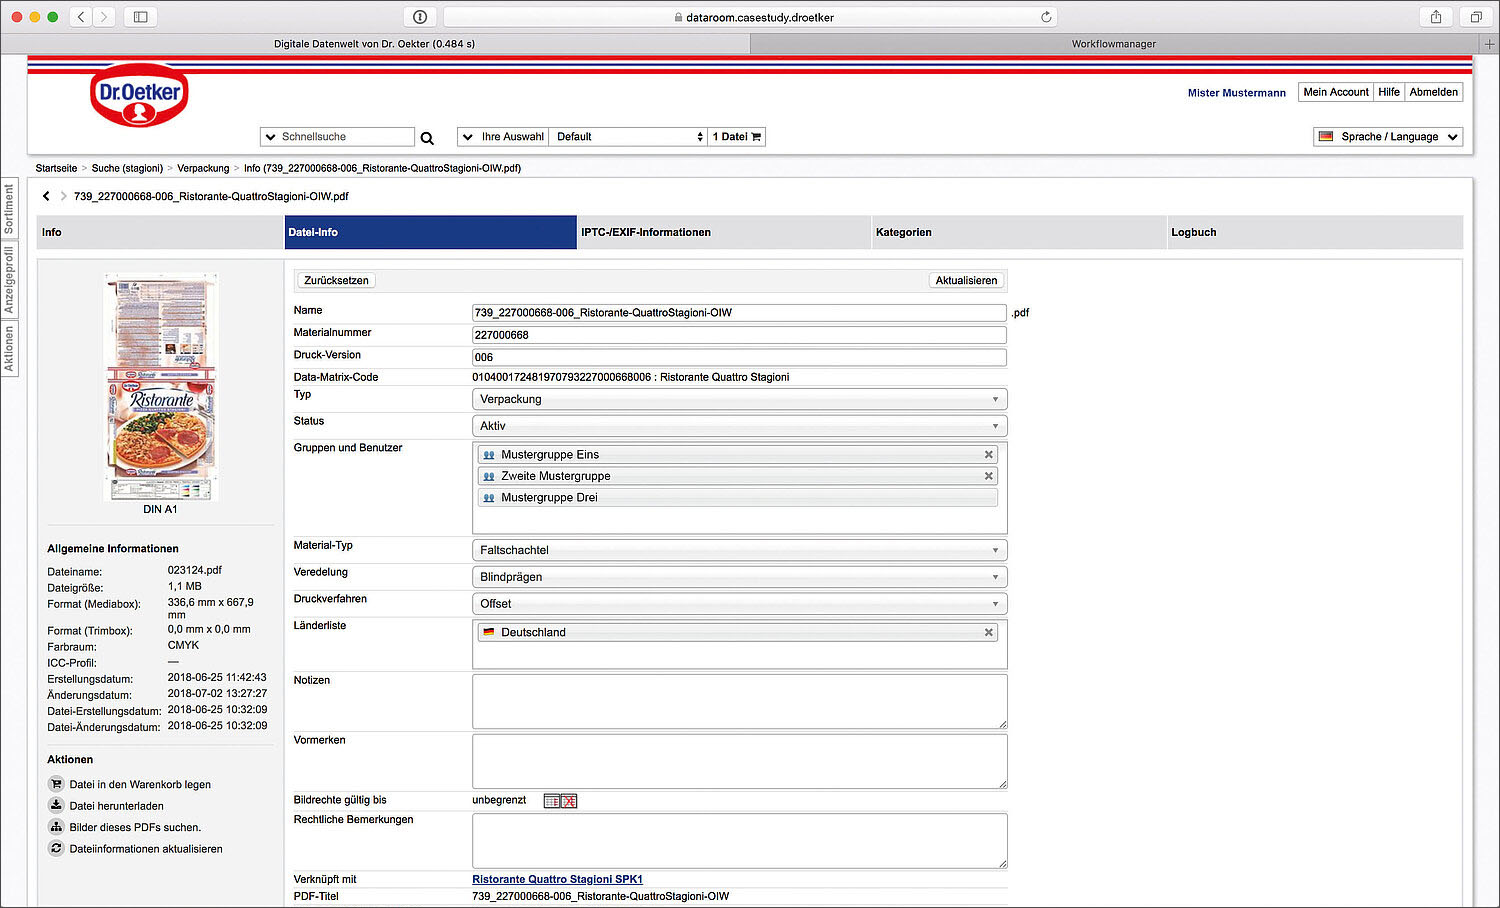The image size is (1500, 908).
Task: Switch to the Info tab
Action: pos(160,232)
